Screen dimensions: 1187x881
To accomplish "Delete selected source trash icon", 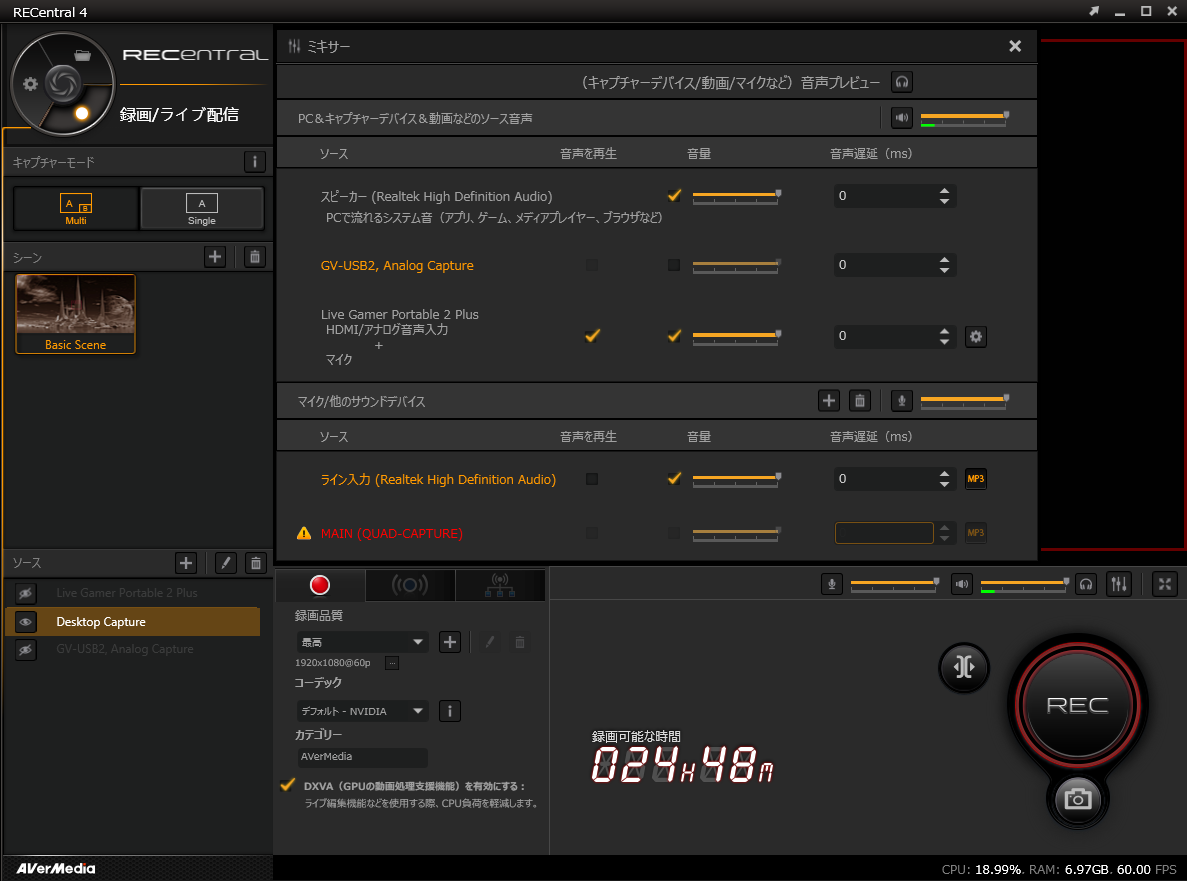I will [x=256, y=562].
